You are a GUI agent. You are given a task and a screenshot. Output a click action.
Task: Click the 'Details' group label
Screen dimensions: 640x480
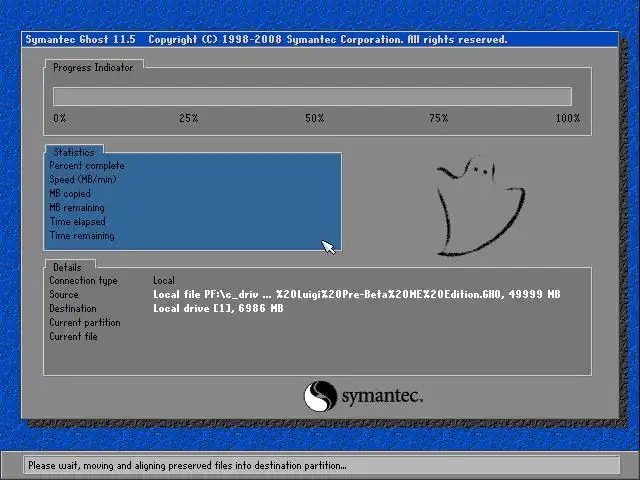(67, 267)
